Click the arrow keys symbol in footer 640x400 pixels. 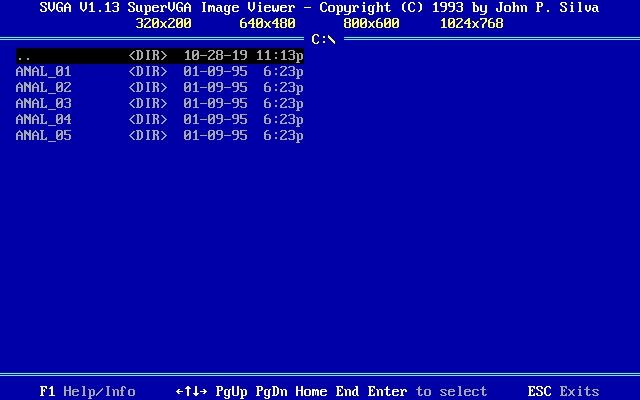coord(191,391)
